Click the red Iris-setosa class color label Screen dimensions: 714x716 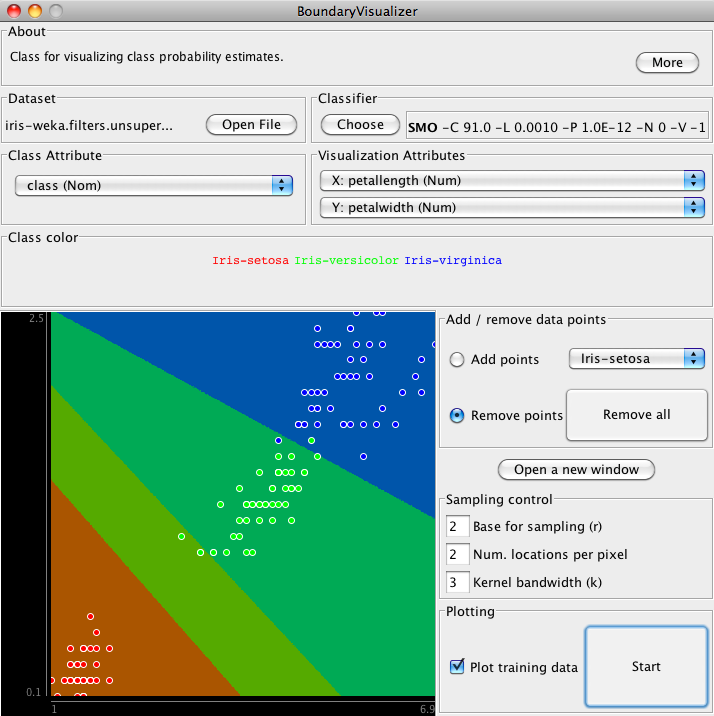tap(250, 260)
